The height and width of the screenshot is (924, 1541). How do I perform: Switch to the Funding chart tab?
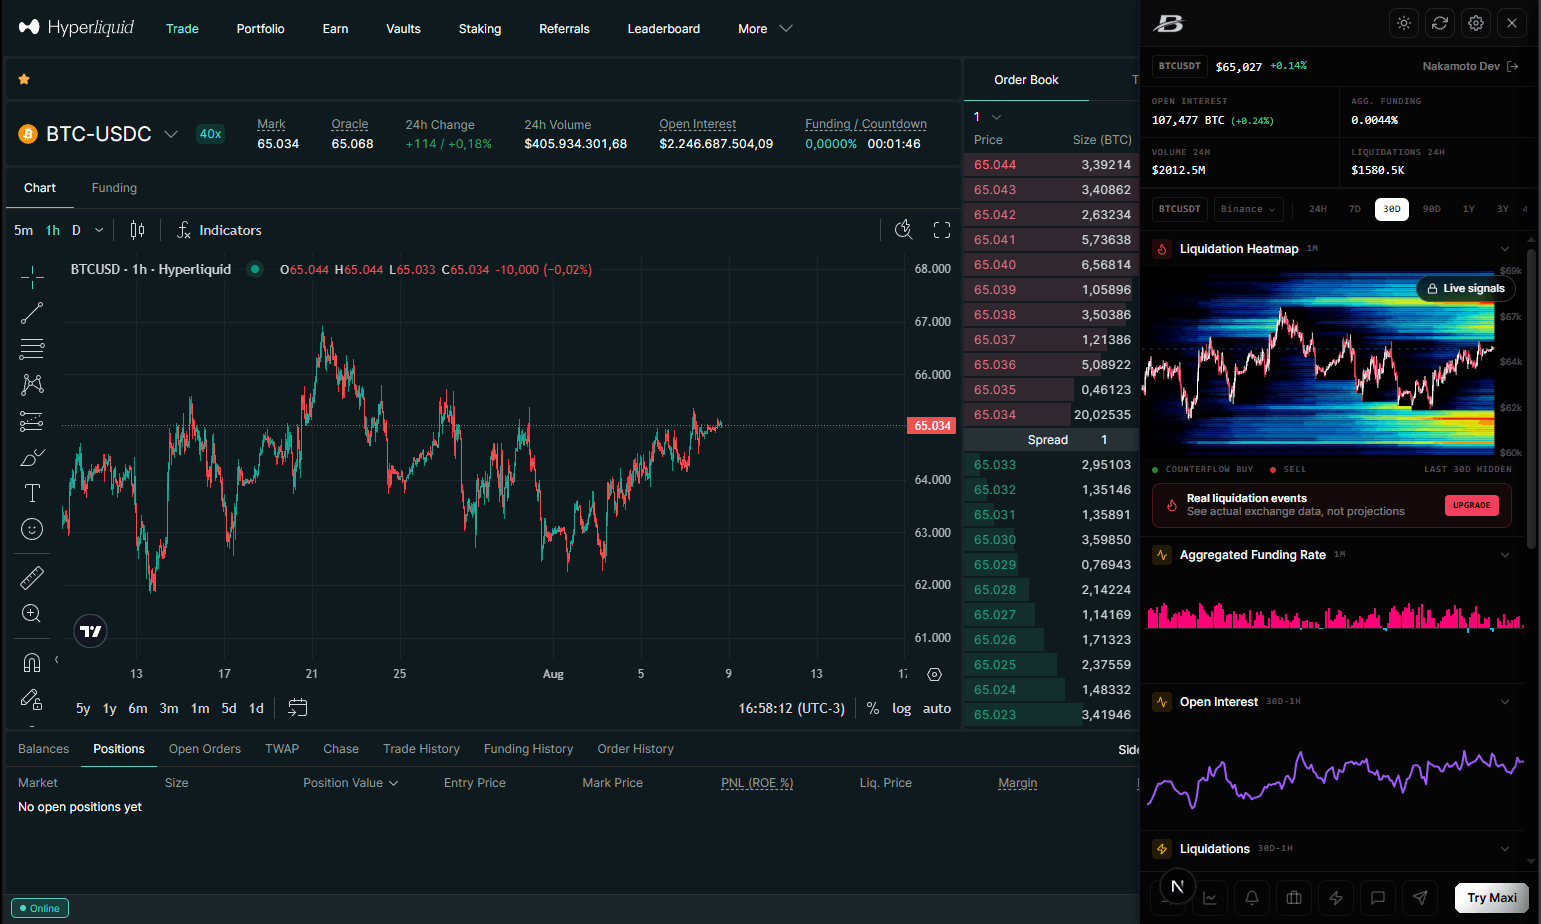[114, 188]
